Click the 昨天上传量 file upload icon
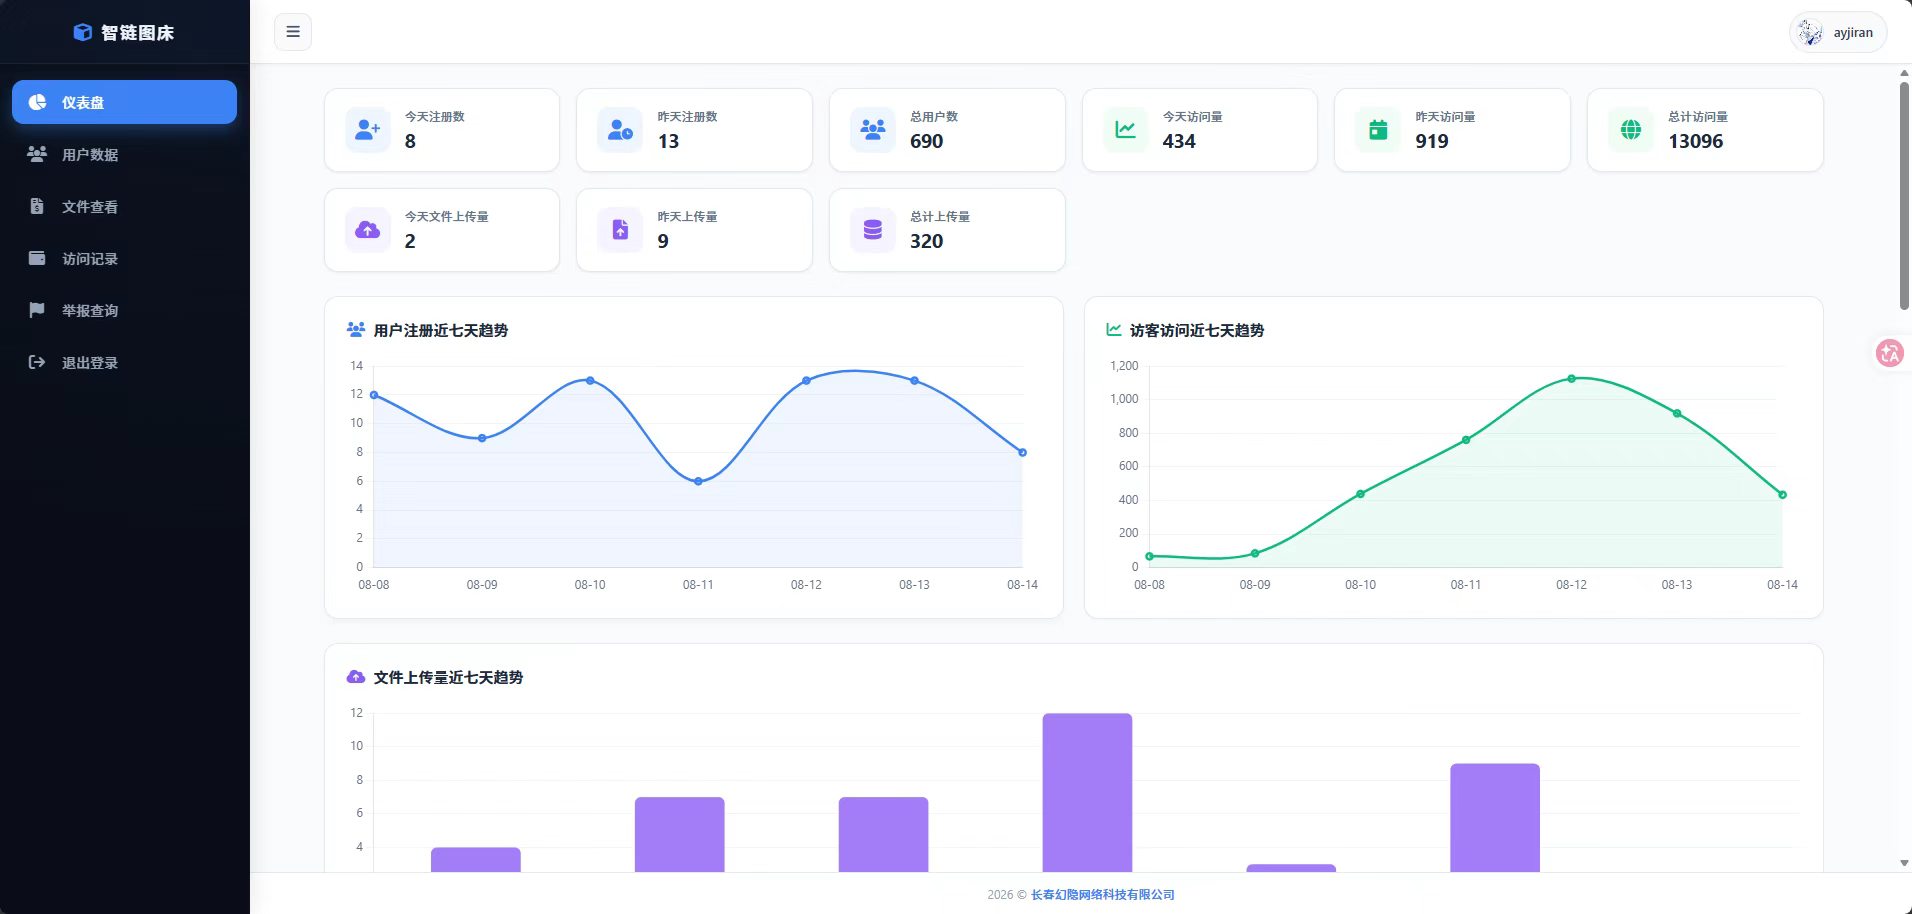 (x=620, y=230)
